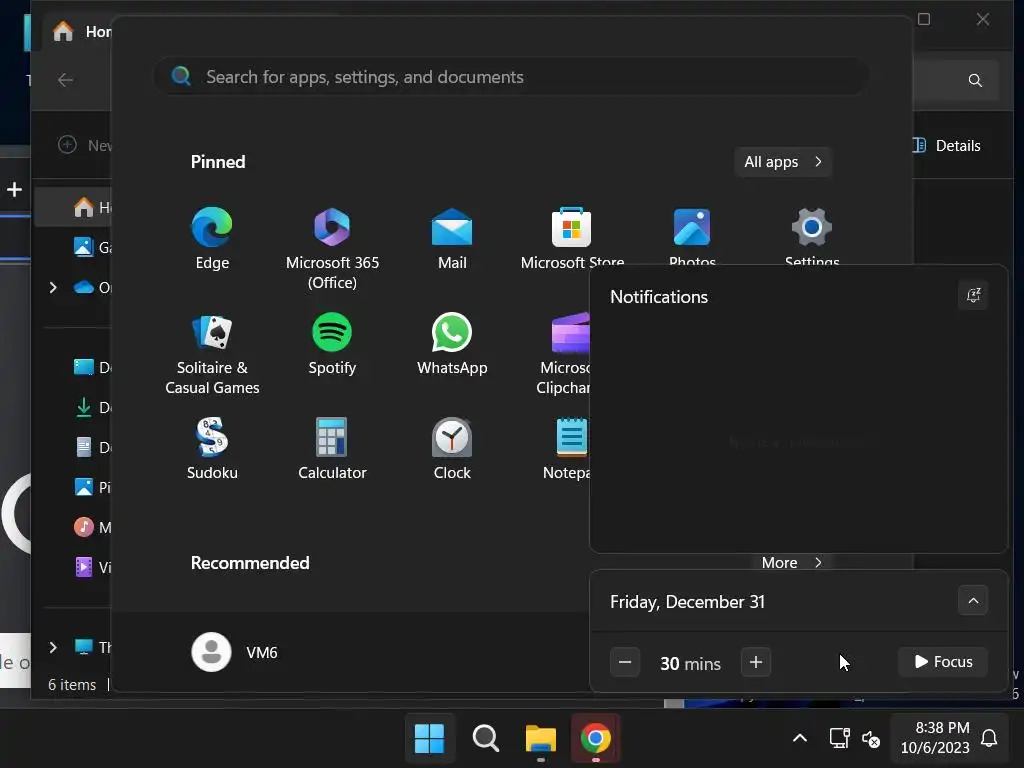Select Downloads folder in Explorer sidebar
The width and height of the screenshot is (1024, 768).
[x=91, y=408]
